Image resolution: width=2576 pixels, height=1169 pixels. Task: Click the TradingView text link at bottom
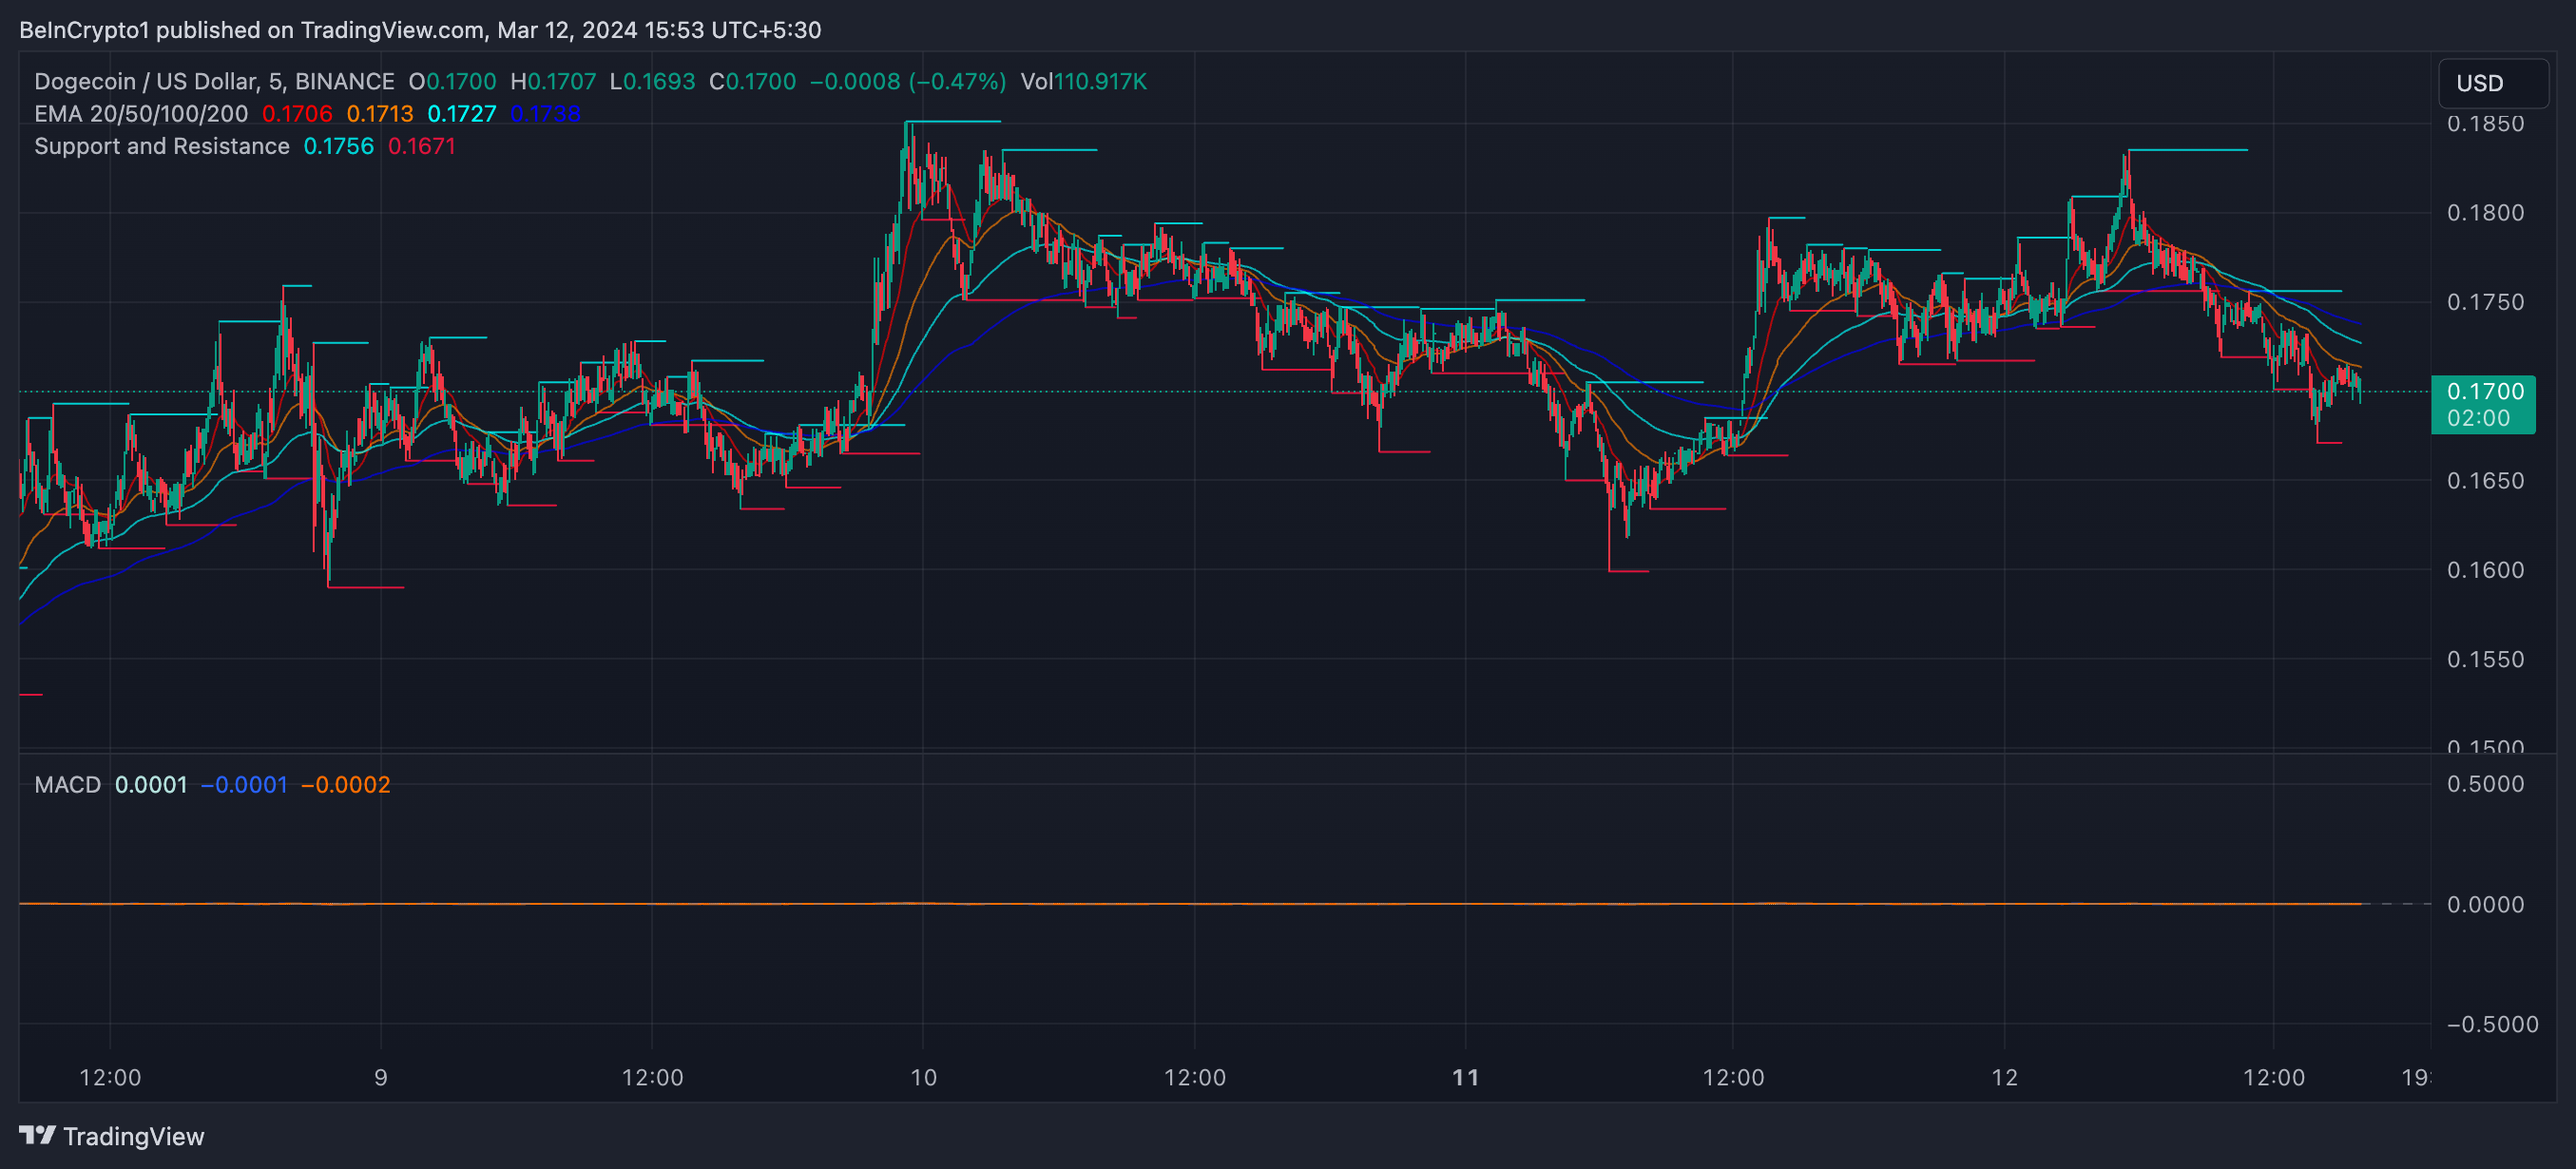pyautogui.click(x=133, y=1136)
